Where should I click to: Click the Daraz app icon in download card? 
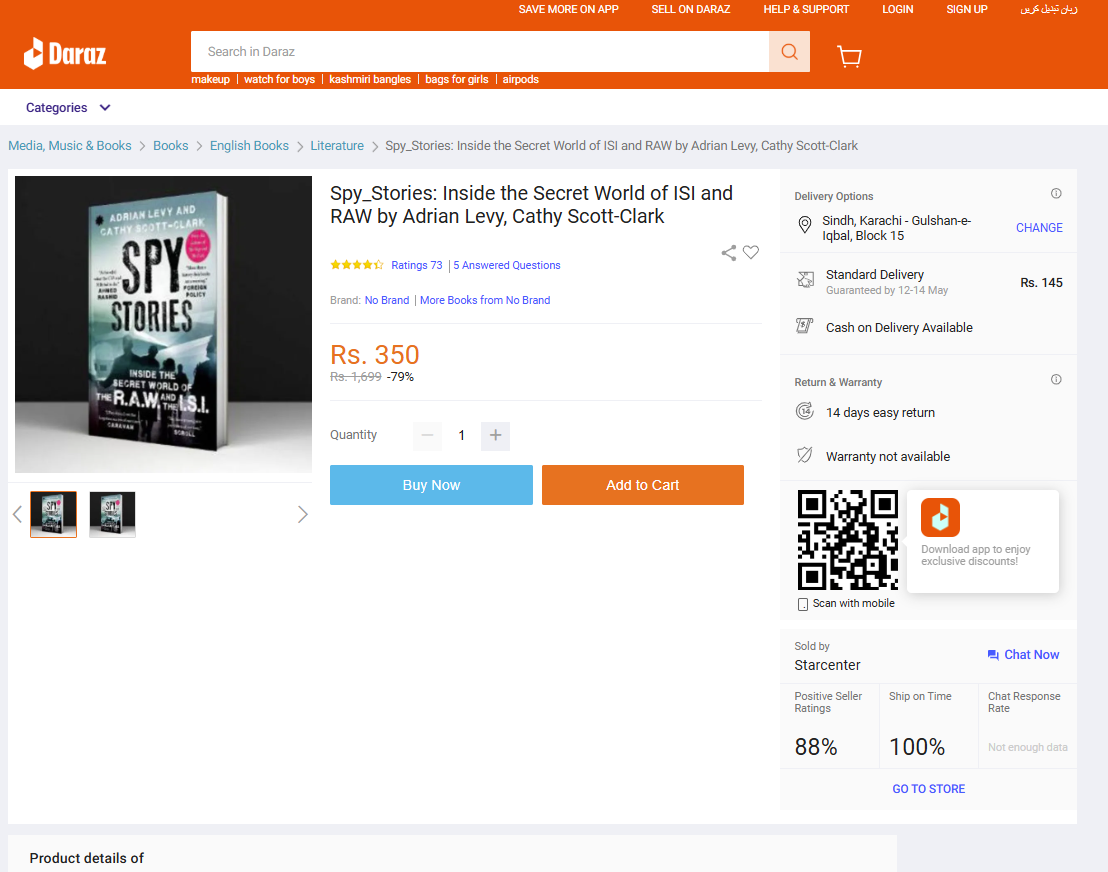tap(940, 517)
